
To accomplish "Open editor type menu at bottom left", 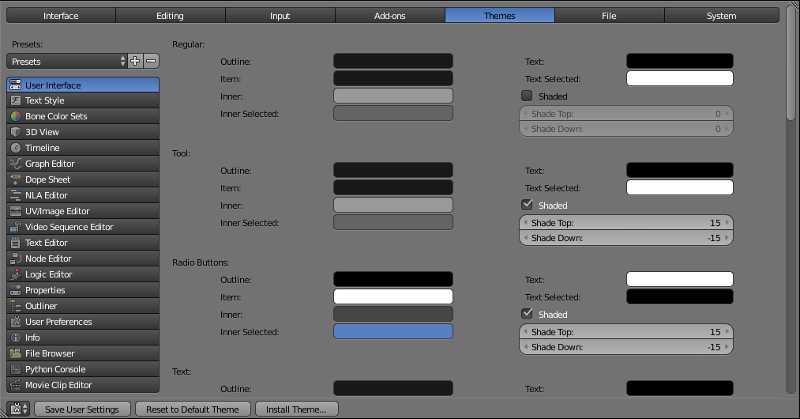I will (x=17, y=409).
